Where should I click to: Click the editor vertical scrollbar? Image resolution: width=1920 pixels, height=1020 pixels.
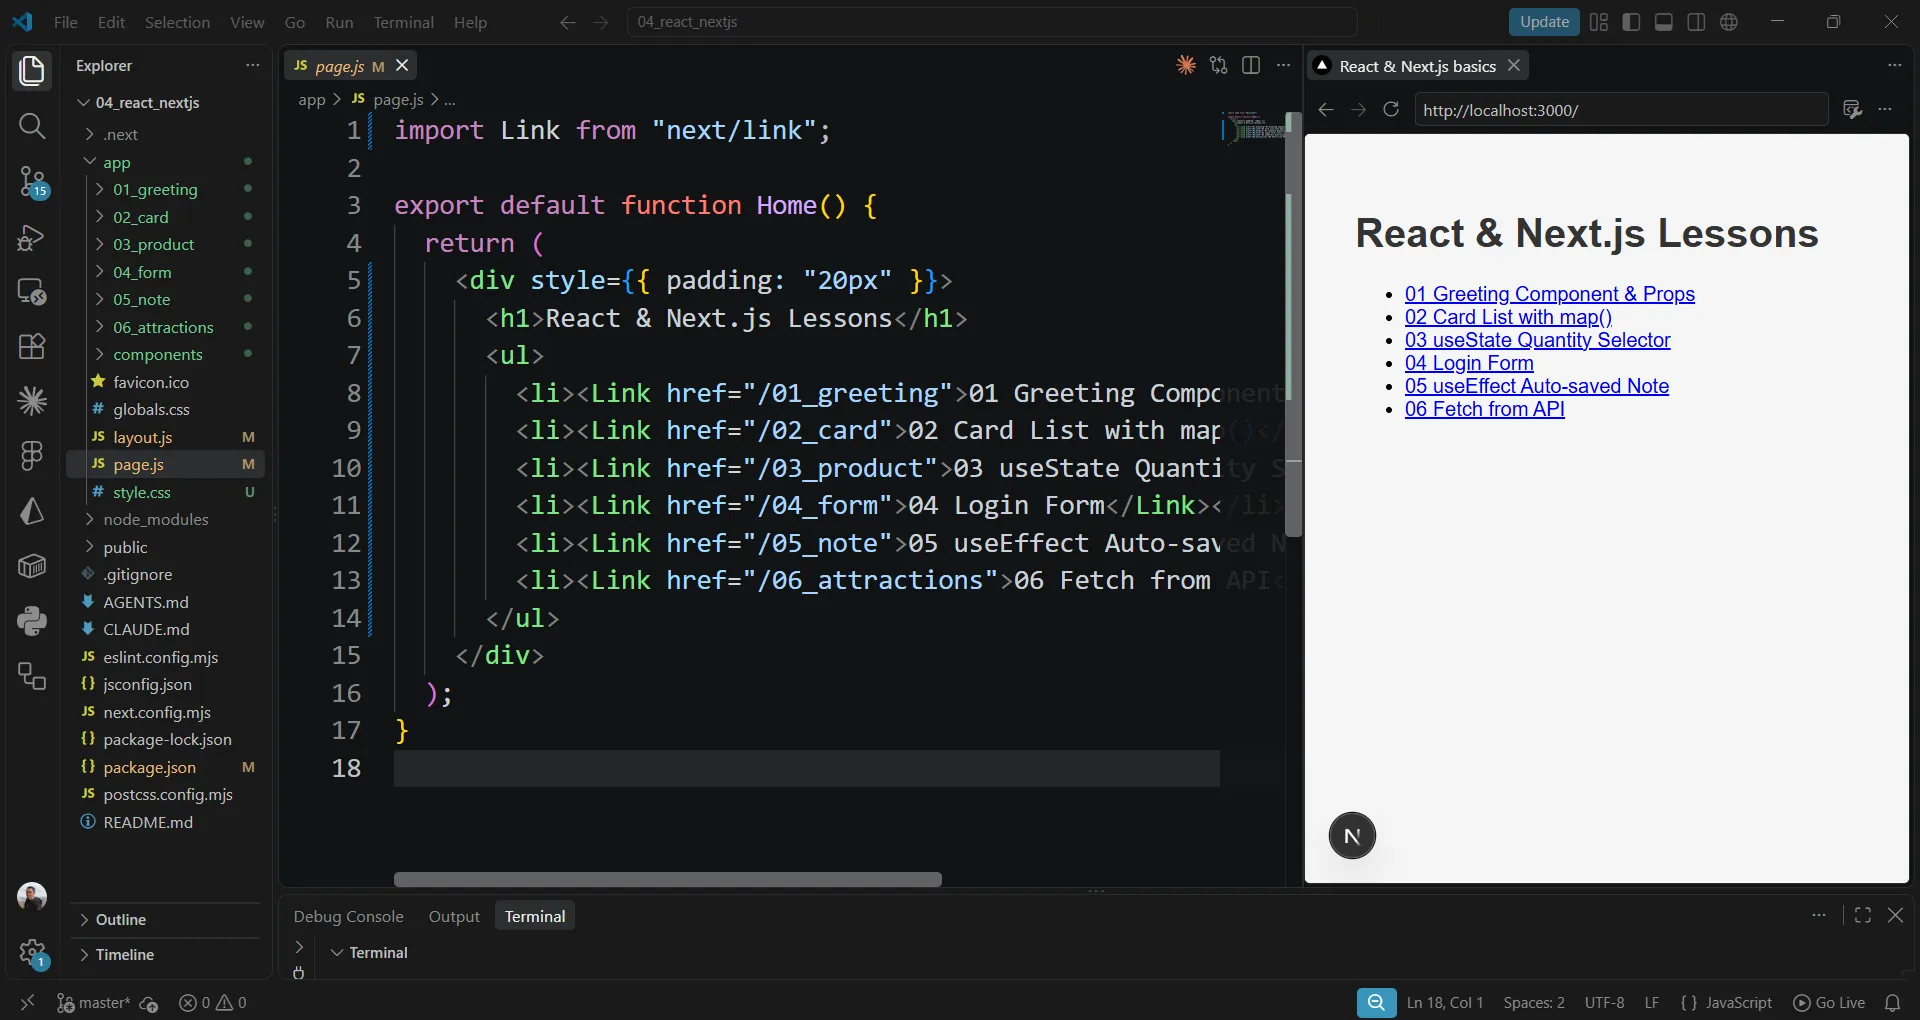point(1293,325)
